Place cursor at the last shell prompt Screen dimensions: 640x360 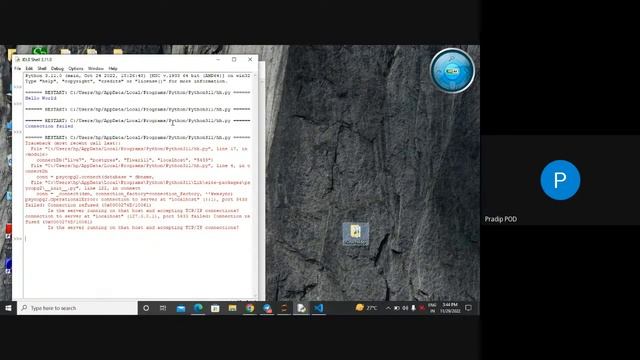[26, 239]
